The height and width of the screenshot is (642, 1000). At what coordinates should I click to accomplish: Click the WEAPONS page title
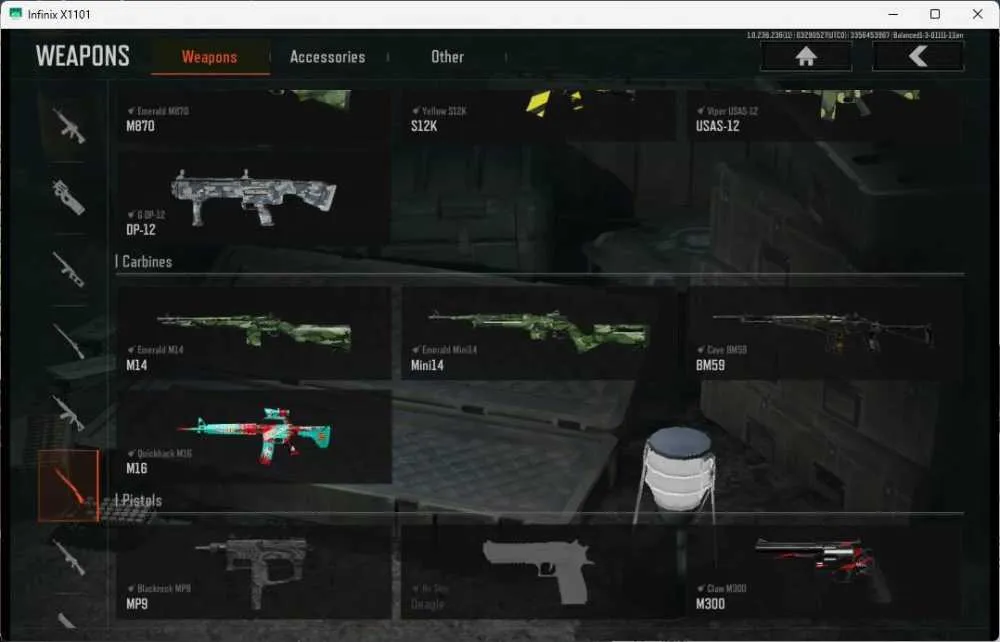point(83,56)
